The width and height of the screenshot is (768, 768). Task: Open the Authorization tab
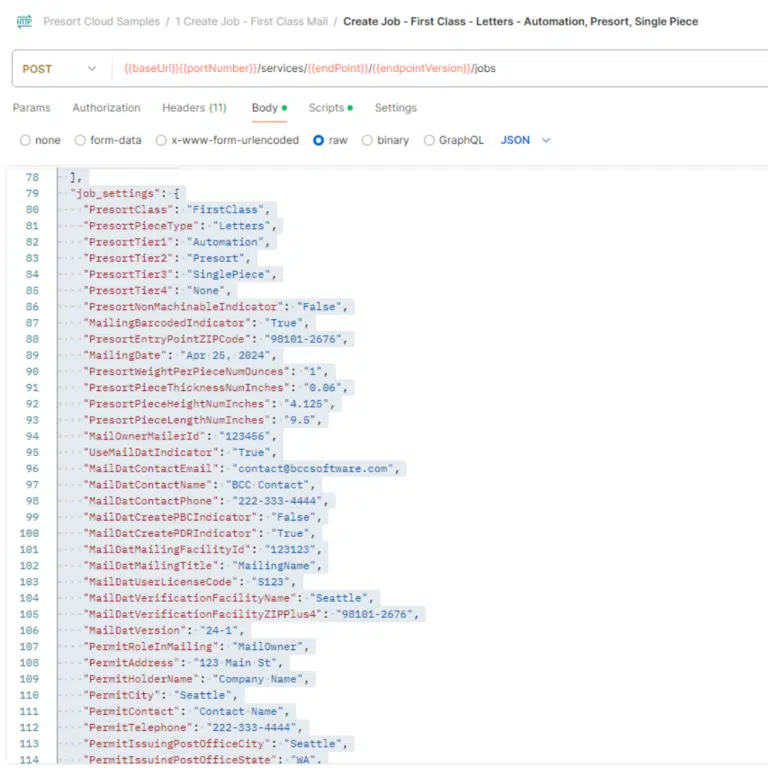pos(106,108)
